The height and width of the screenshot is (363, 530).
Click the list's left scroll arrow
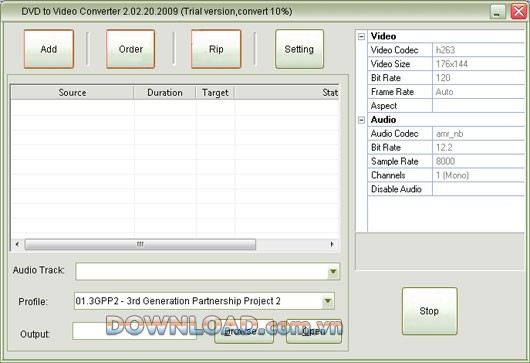pos(17,244)
